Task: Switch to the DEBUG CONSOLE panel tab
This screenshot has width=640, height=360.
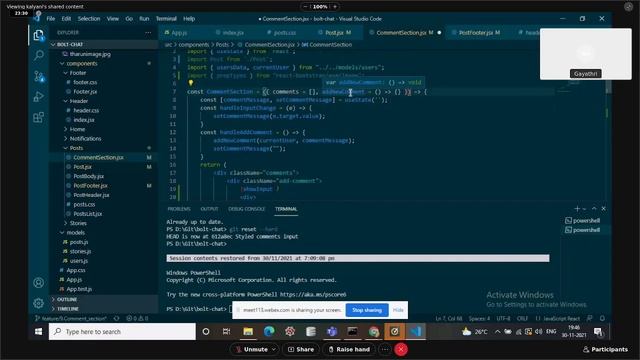Action: tap(247, 209)
